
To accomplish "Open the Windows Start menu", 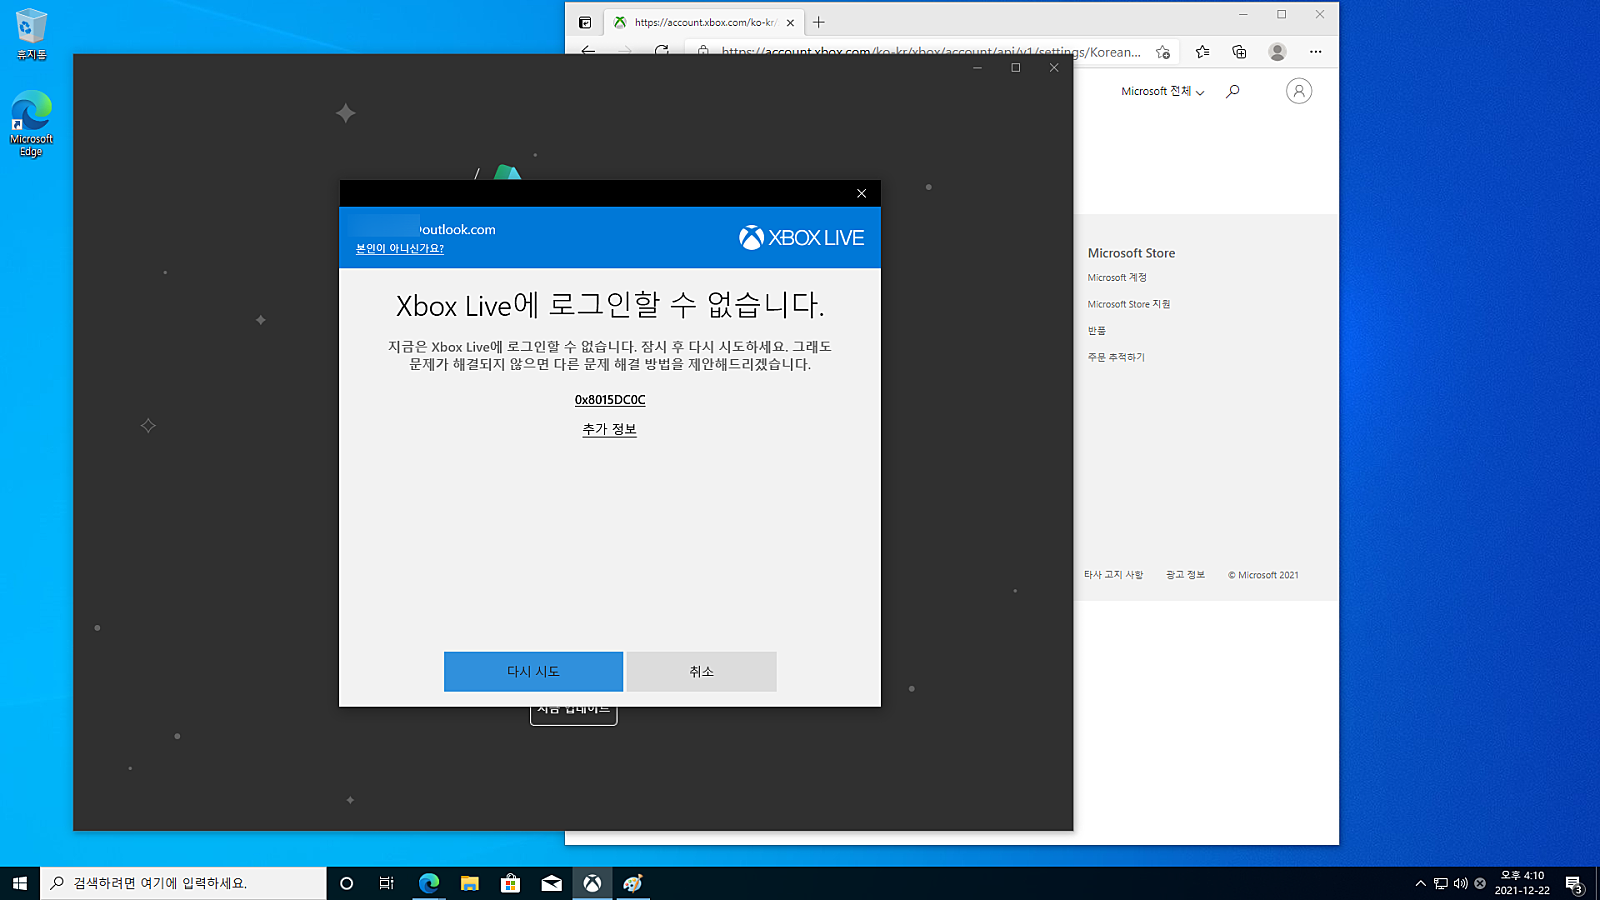I will coord(20,883).
